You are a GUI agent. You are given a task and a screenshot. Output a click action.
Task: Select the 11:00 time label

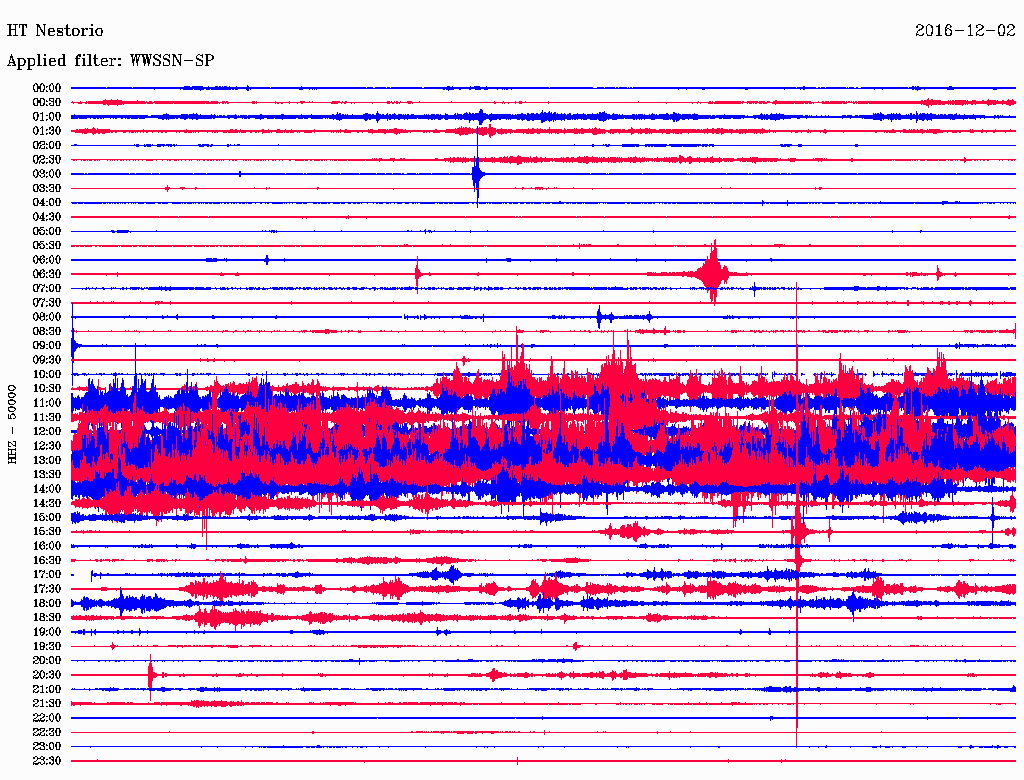pos(47,402)
